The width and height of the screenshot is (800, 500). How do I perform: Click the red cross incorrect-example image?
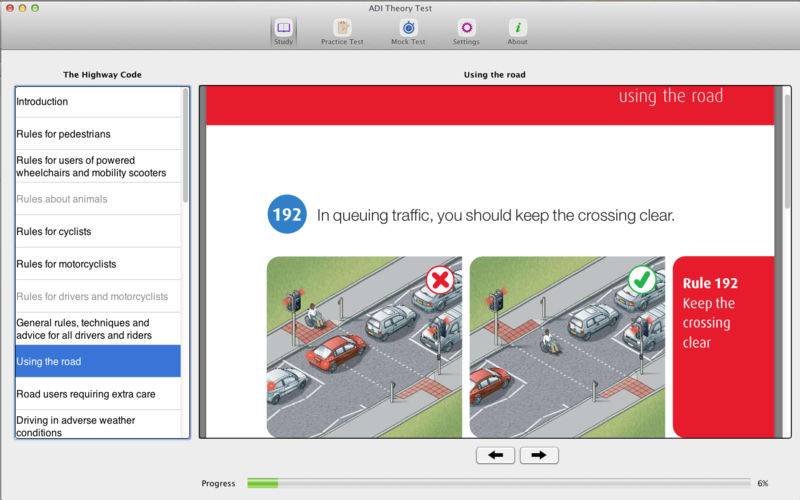[364, 347]
